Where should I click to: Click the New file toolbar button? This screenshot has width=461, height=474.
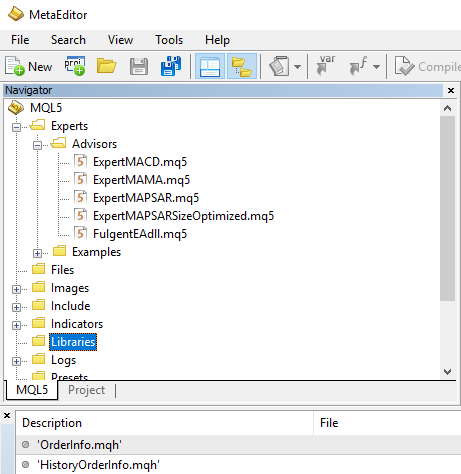(29, 66)
